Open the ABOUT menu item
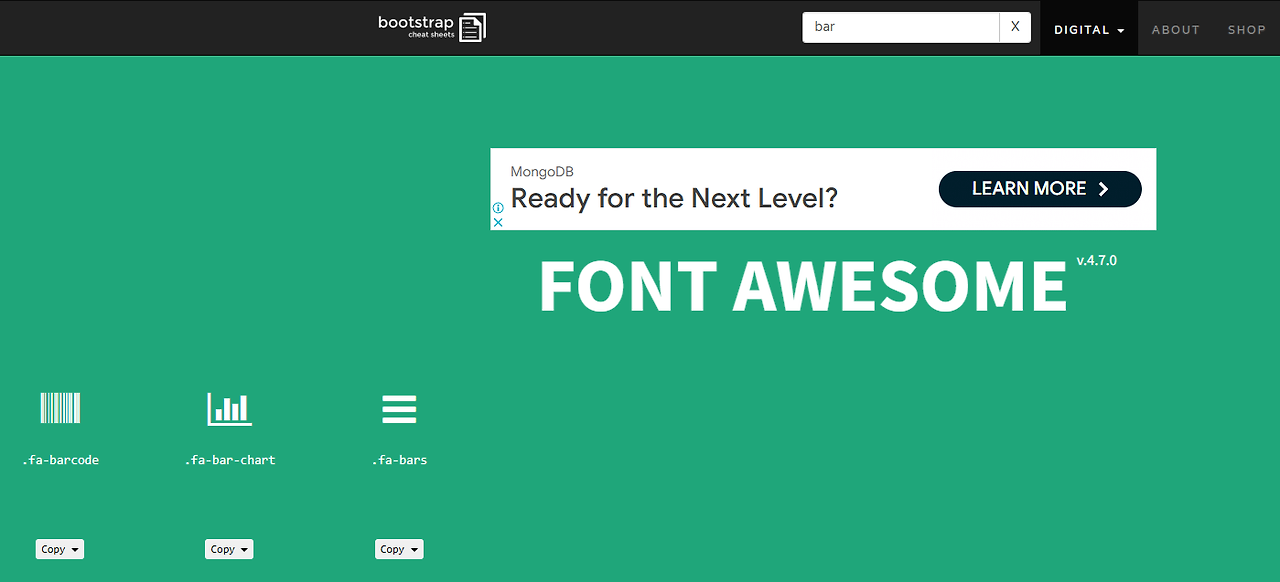1280x582 pixels. [1175, 30]
